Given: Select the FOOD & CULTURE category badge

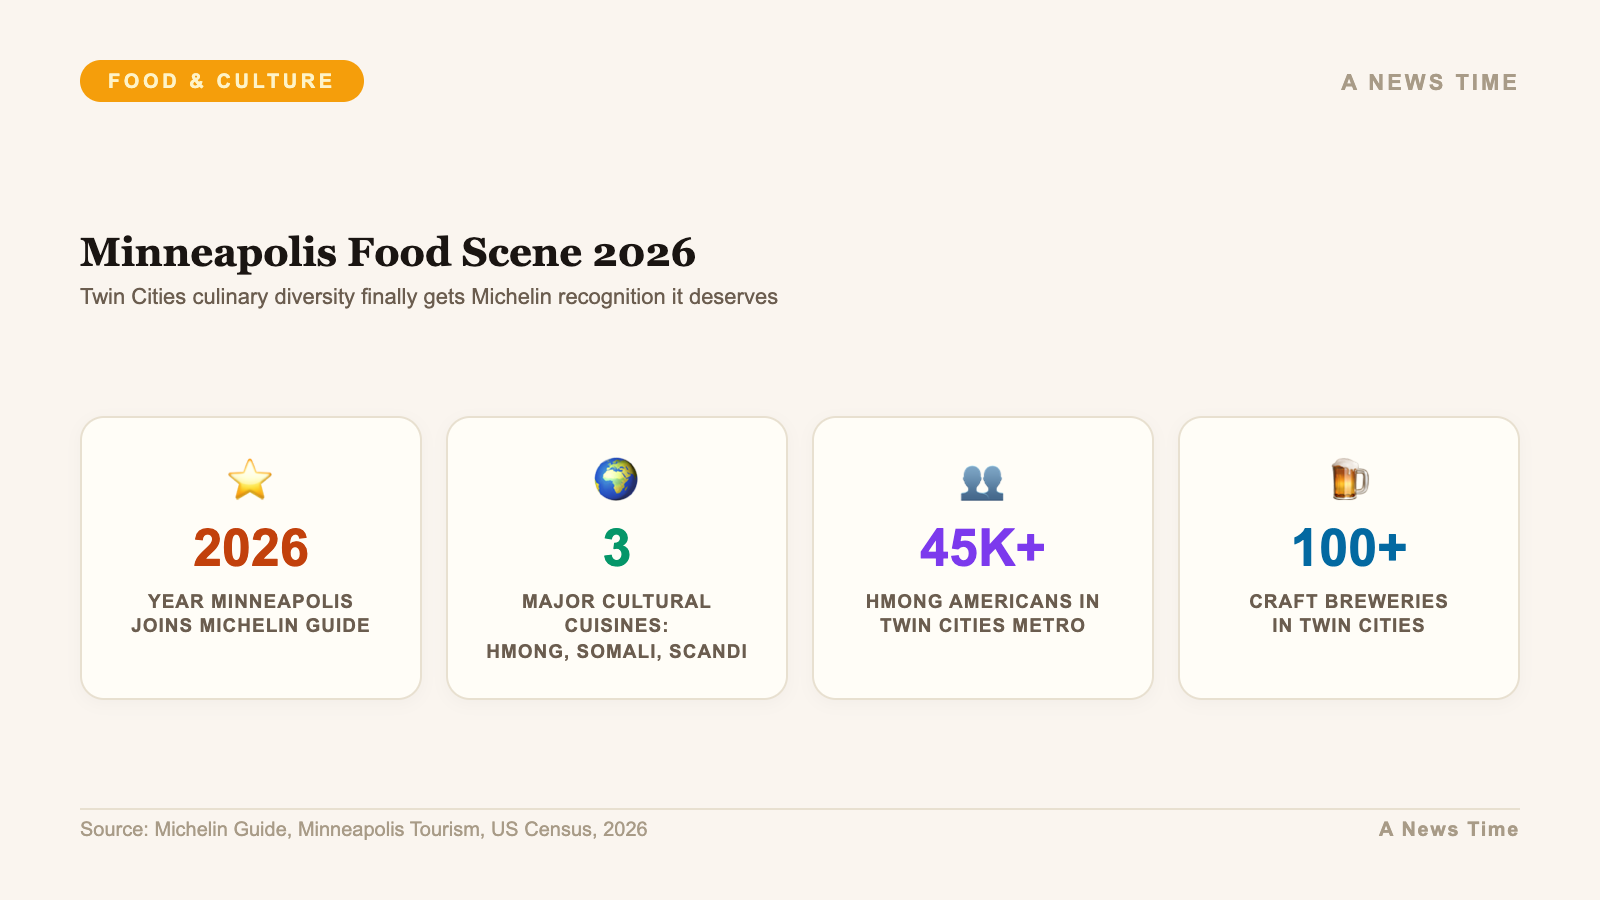Looking at the screenshot, I should [x=221, y=81].
